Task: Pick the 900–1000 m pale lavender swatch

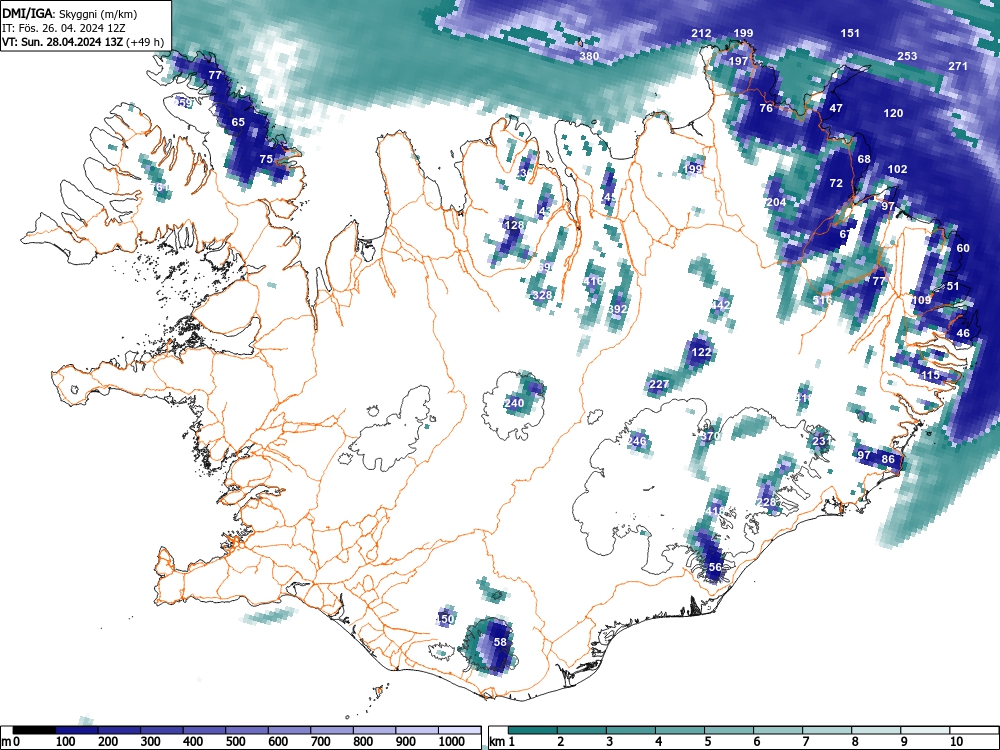Action: coord(417,730)
